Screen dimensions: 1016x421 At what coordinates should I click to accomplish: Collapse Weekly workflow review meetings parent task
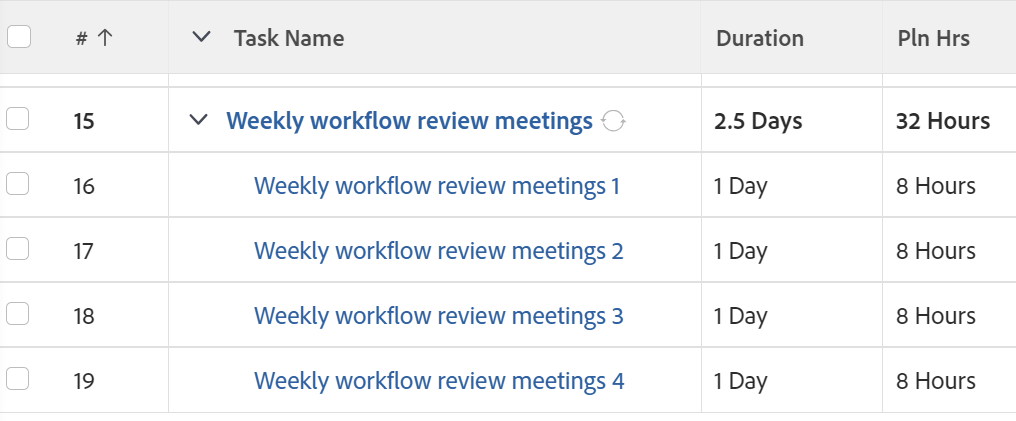click(198, 120)
